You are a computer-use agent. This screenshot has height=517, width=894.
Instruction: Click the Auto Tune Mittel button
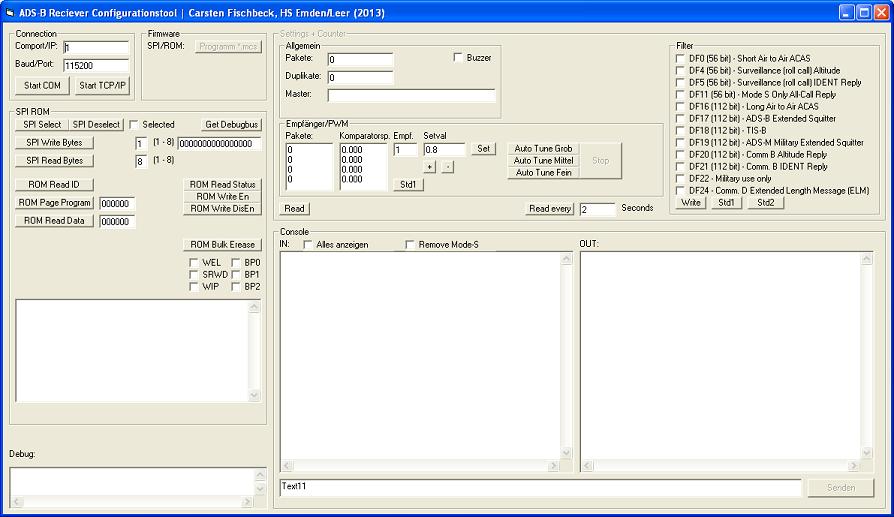[543, 161]
